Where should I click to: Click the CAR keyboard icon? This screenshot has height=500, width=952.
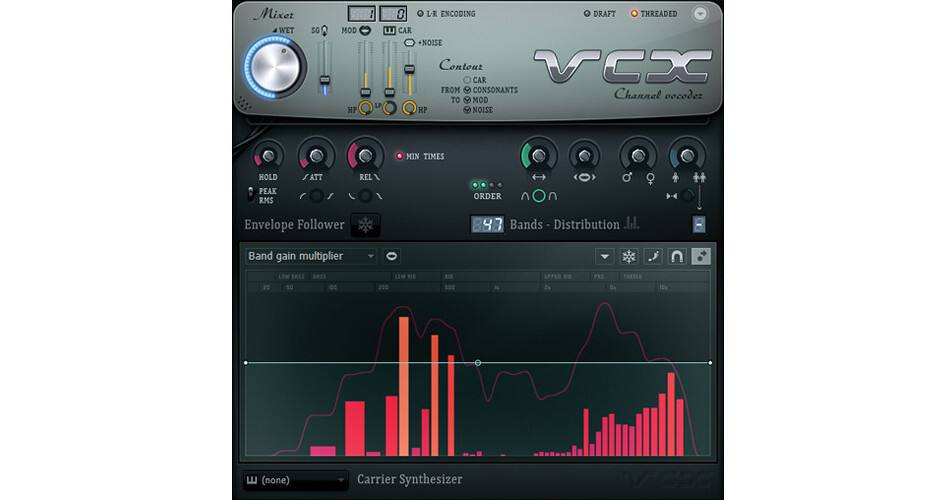(x=389, y=30)
